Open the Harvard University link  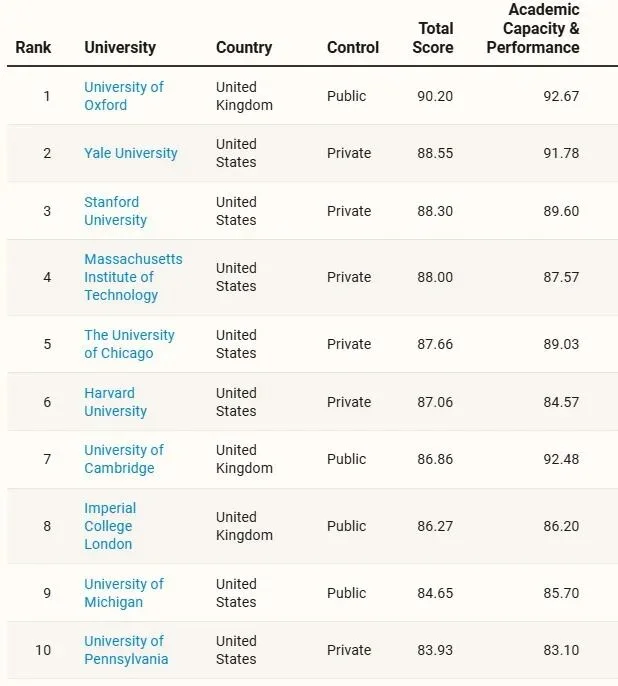point(115,402)
